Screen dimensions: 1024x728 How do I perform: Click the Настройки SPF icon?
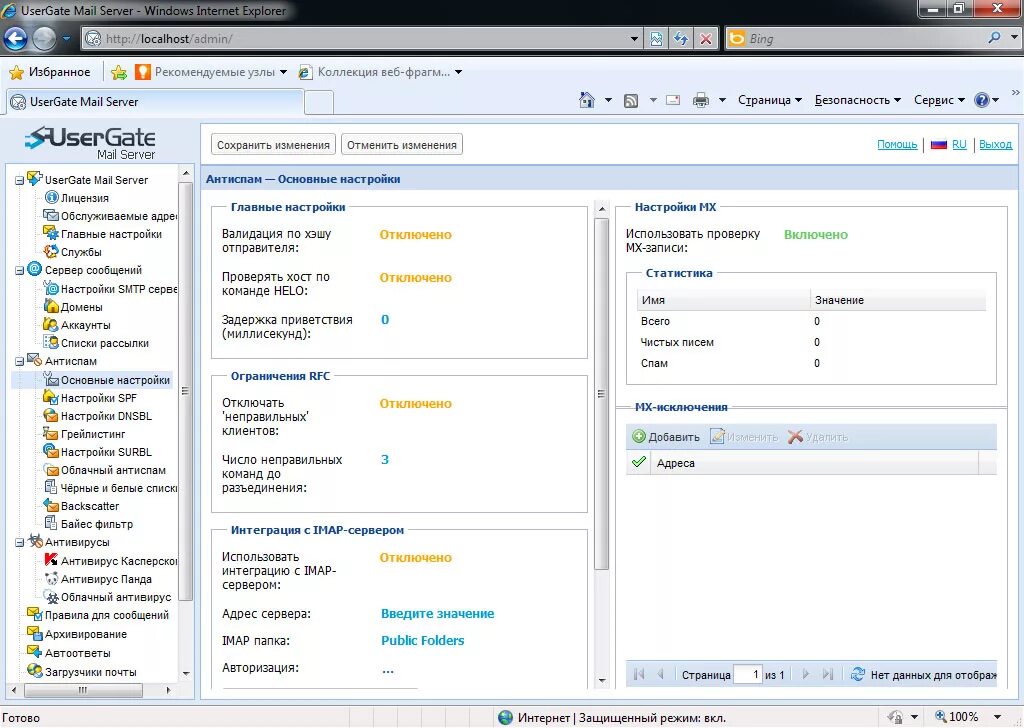pyautogui.click(x=51, y=397)
